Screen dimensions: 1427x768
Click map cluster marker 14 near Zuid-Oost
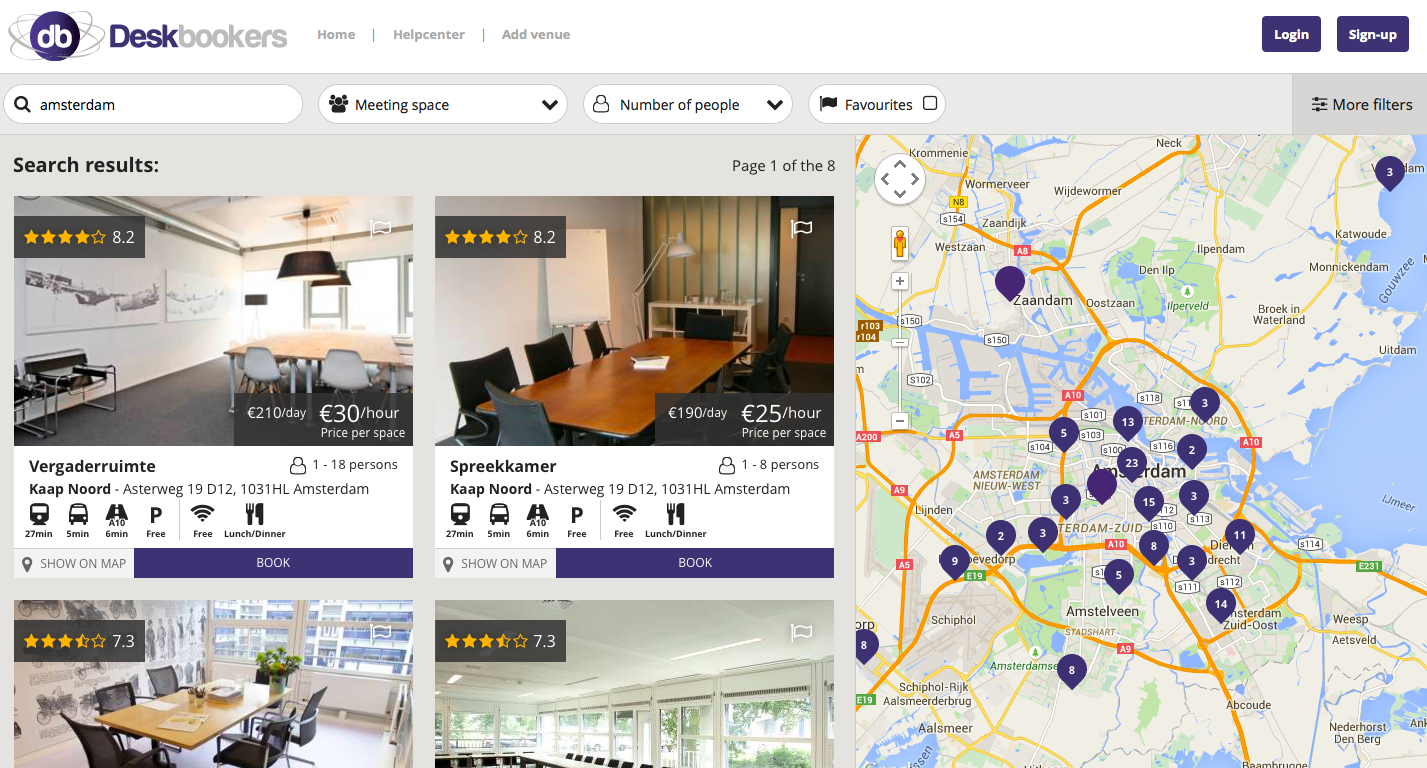(1220, 604)
